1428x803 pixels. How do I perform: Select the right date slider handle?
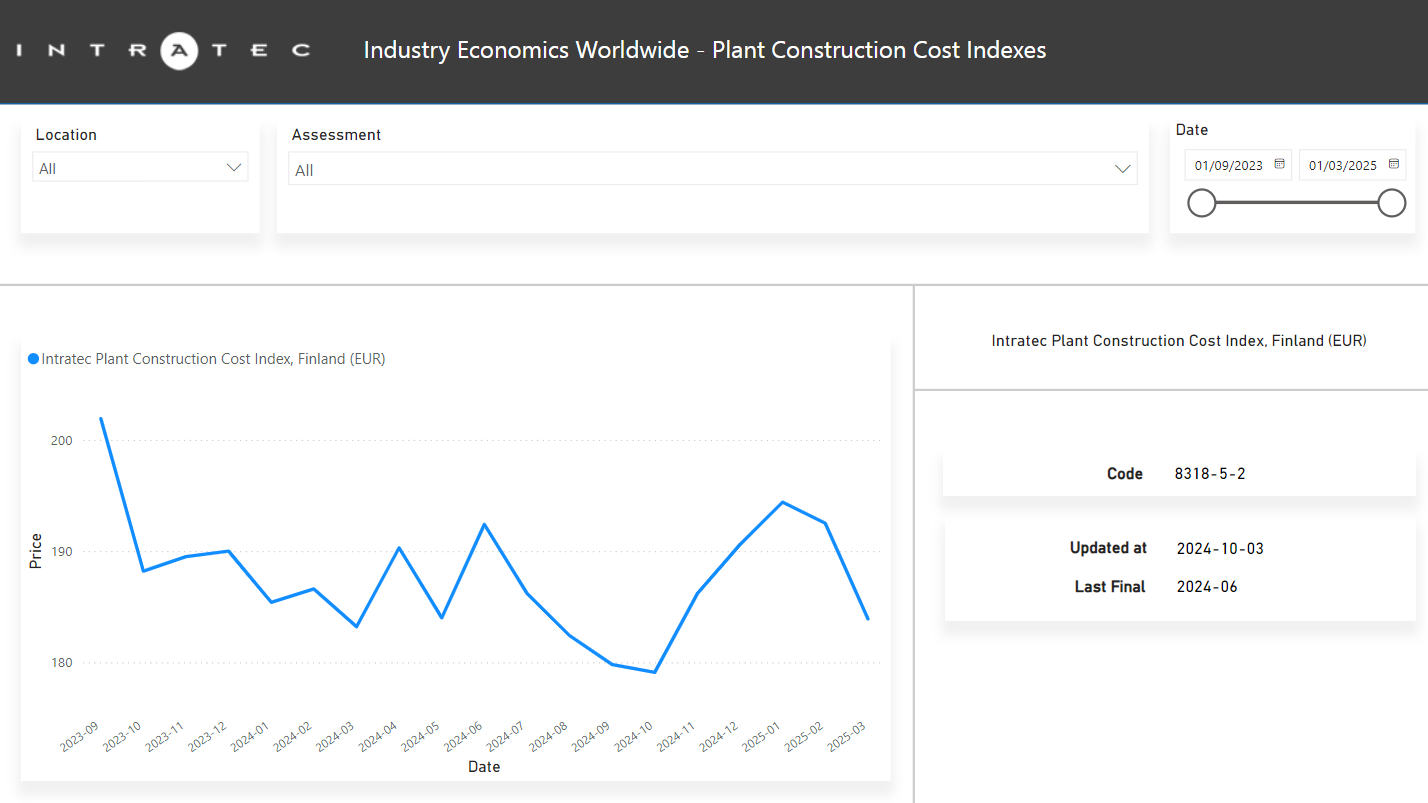tap(1391, 203)
